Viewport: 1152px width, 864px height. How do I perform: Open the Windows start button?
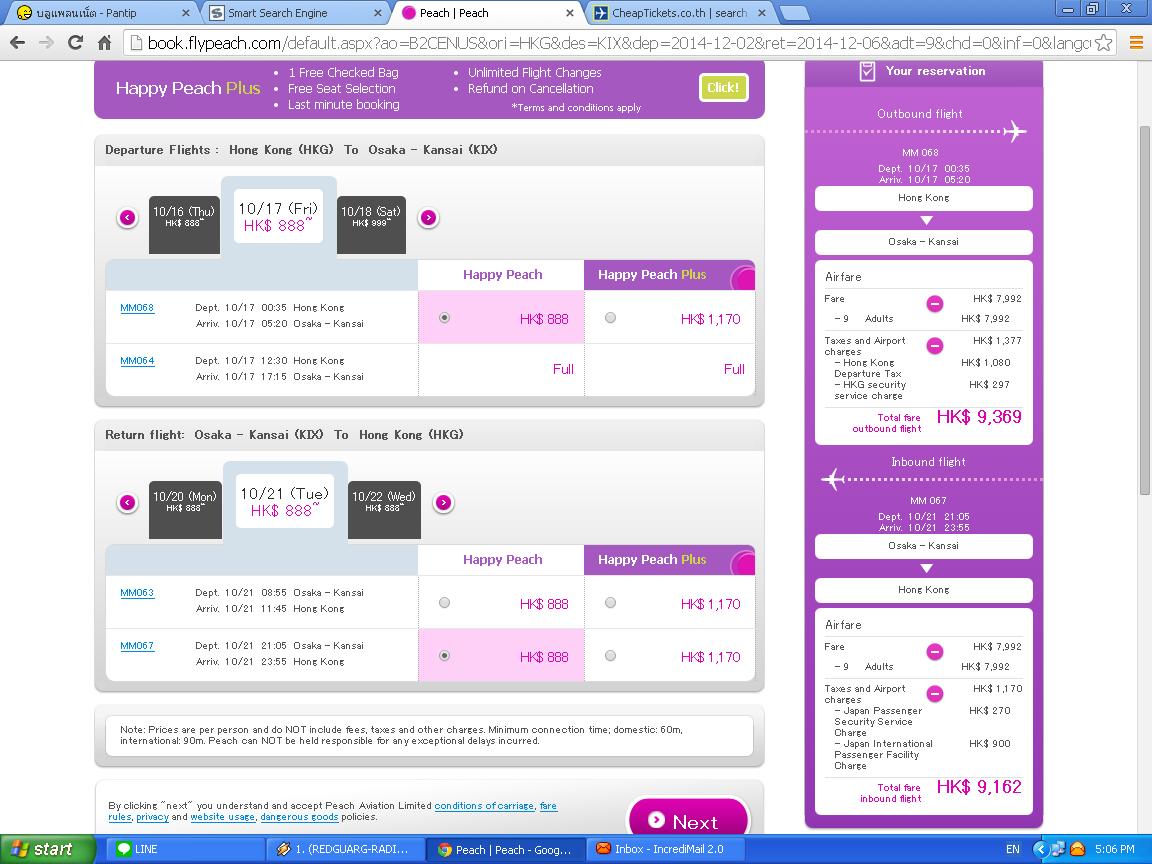48,849
